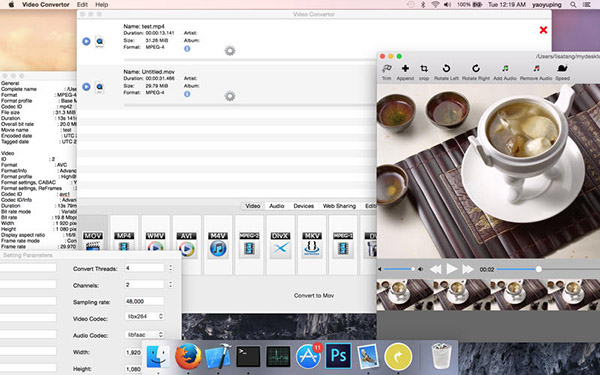Open settings gear for Untitled.mov
This screenshot has width=600, height=375.
230,96
